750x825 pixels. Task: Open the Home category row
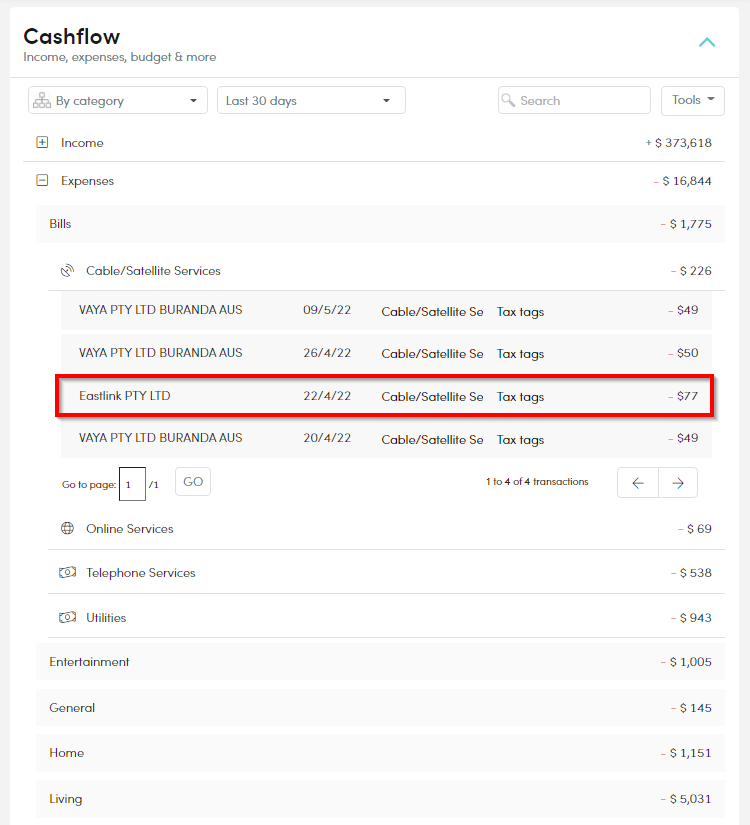click(x=380, y=753)
